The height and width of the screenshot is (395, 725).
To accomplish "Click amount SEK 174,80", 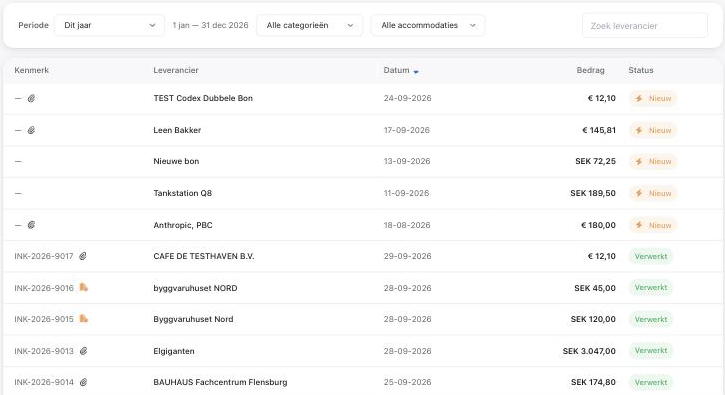I will (593, 382).
